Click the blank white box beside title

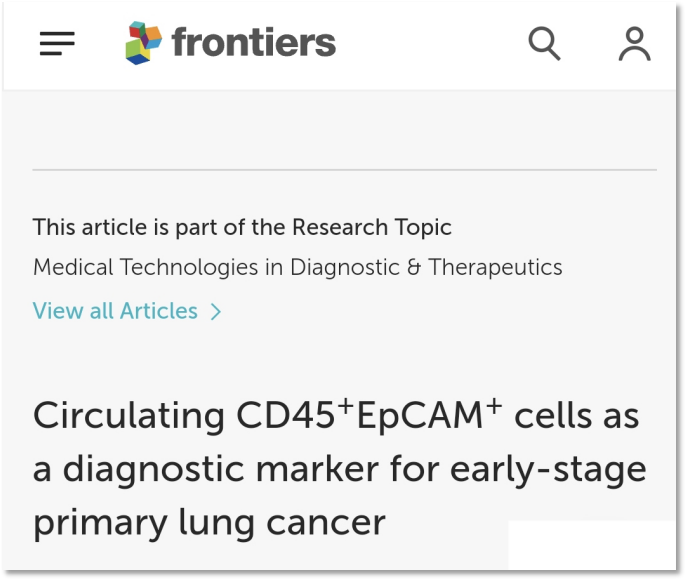pos(592,544)
